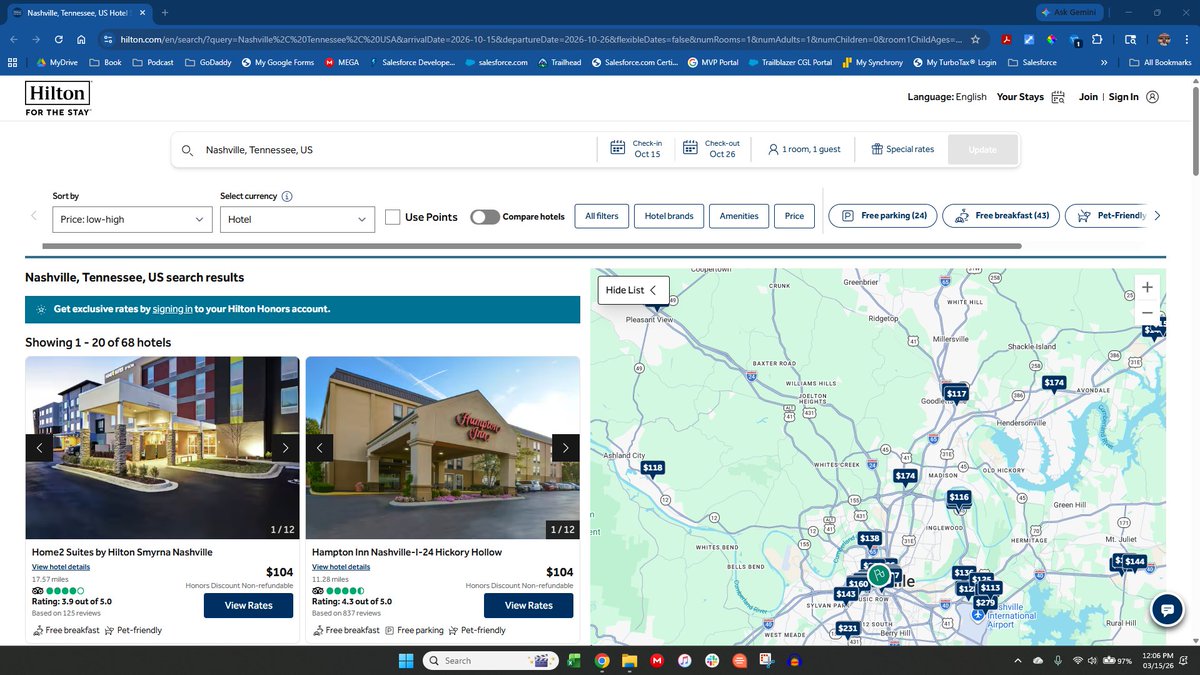1200x675 pixels.
Task: Show next Hampton Inn photo
Action: point(565,448)
